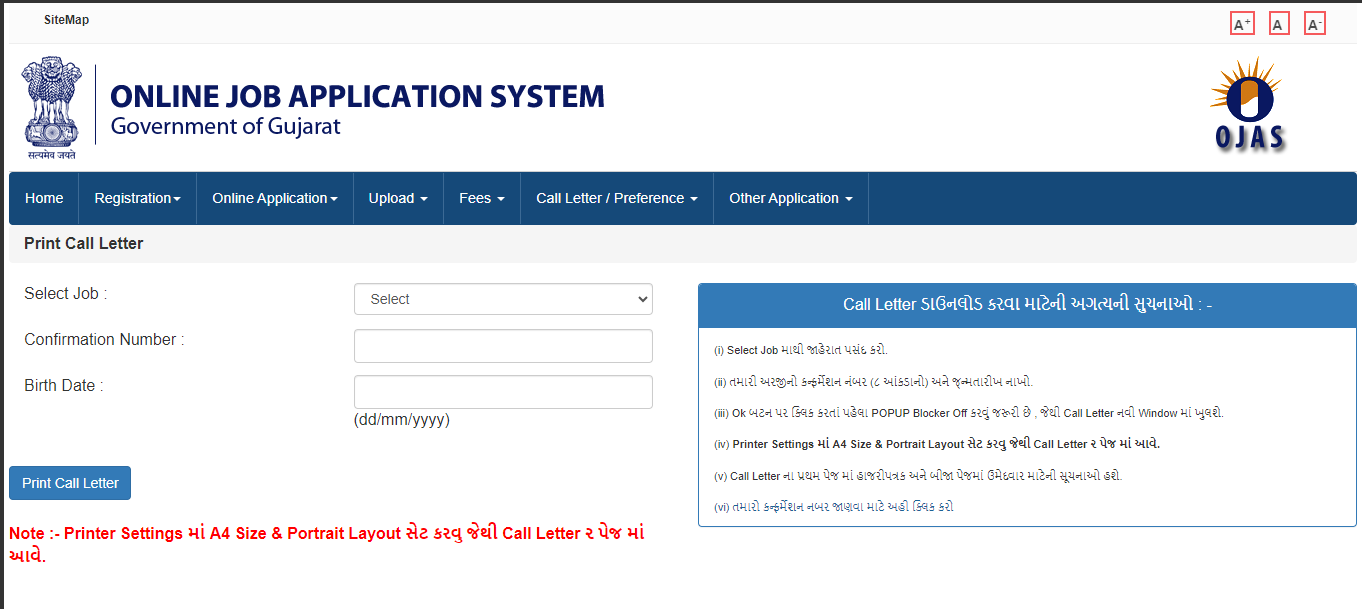Increase font size with A+ icon
Viewport: 1362px width, 609px height.
click(x=1242, y=24)
